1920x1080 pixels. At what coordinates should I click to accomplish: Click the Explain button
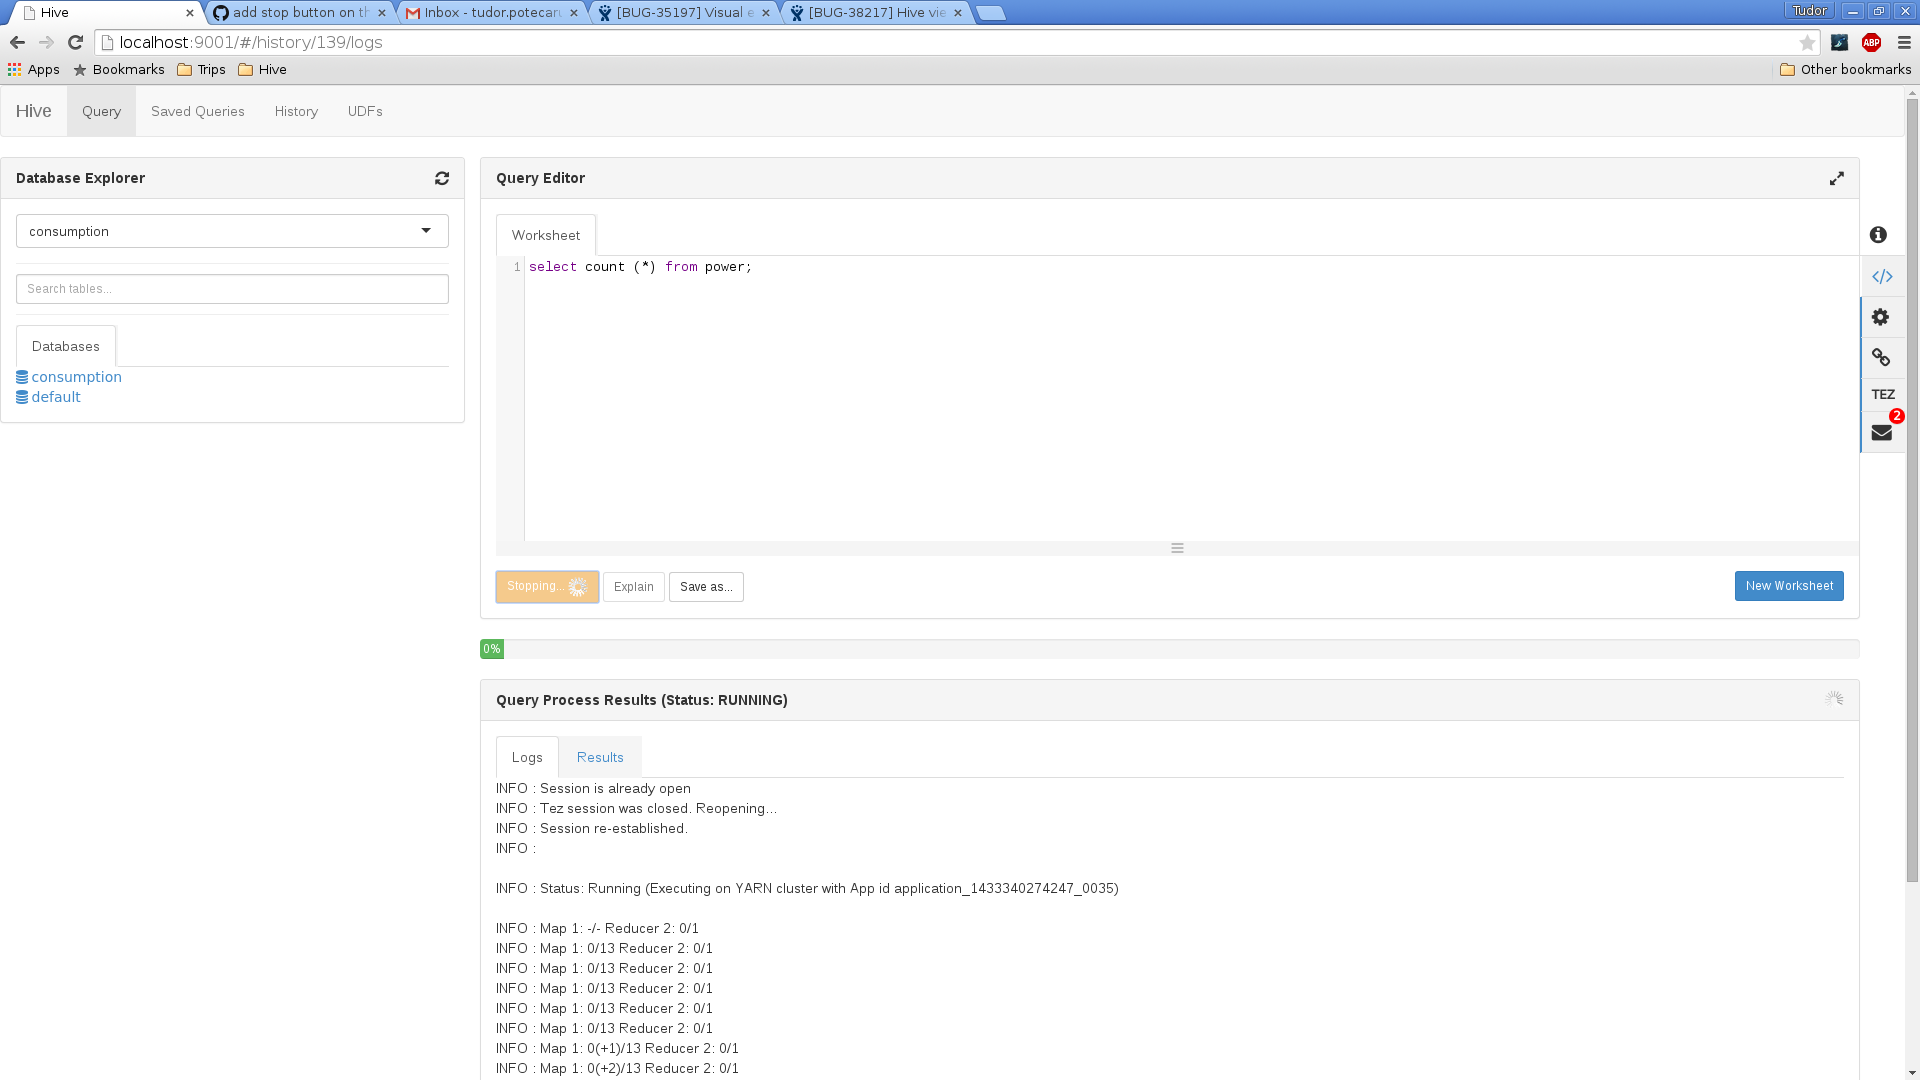(634, 587)
